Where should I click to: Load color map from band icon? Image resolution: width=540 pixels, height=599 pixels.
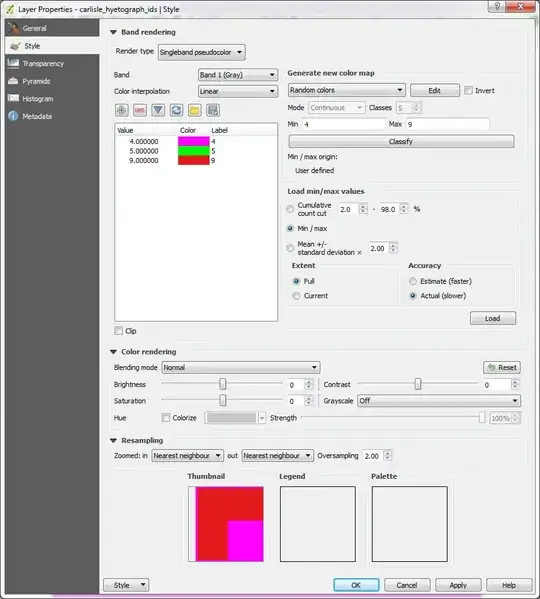pyautogui.click(x=176, y=110)
